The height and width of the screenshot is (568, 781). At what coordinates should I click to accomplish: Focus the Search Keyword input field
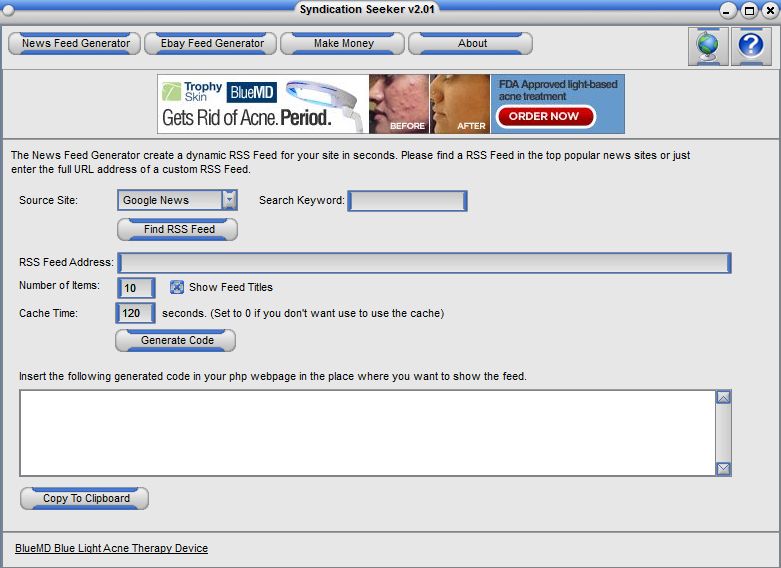pyautogui.click(x=407, y=201)
